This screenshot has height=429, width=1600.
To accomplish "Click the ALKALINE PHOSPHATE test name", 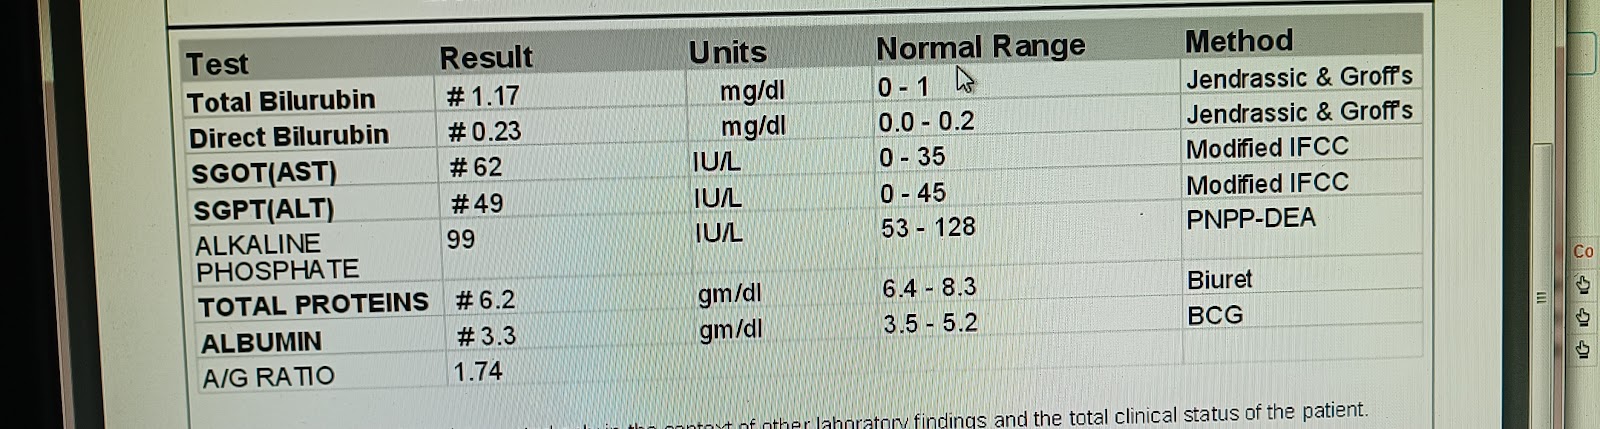I will 277,257.
